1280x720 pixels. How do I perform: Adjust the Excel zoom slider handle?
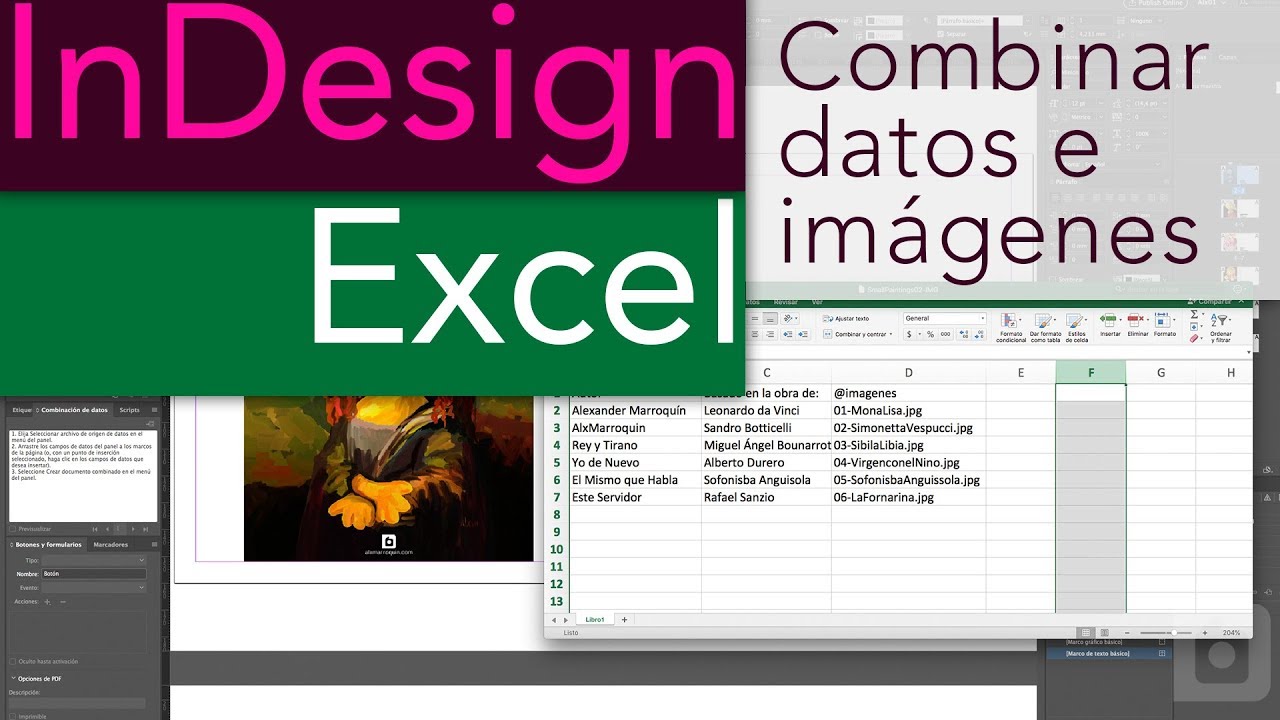(1174, 633)
